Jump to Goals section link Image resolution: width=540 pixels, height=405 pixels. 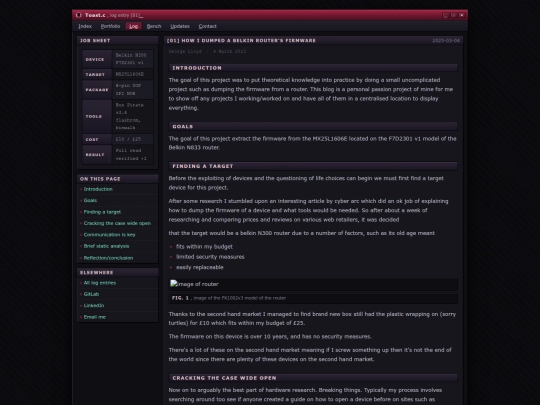[x=90, y=200]
